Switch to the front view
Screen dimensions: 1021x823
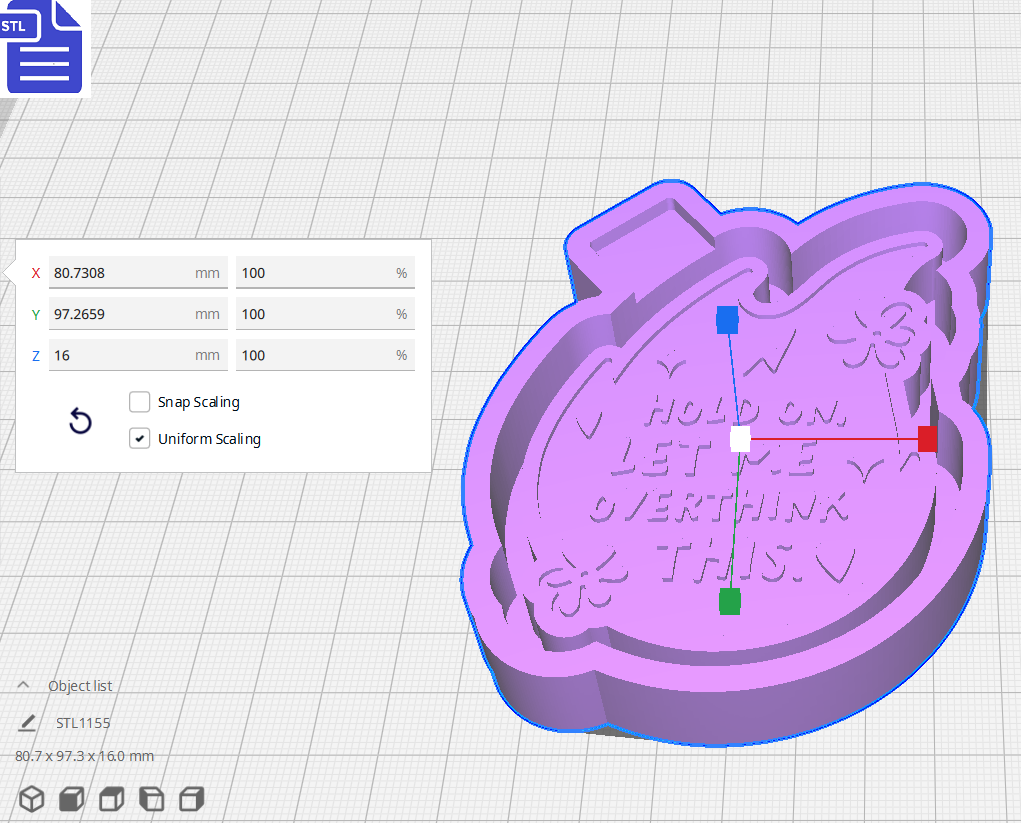tap(70, 799)
